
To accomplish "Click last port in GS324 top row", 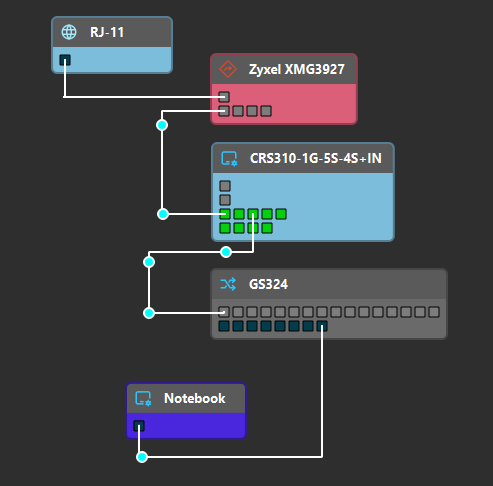I will click(434, 312).
